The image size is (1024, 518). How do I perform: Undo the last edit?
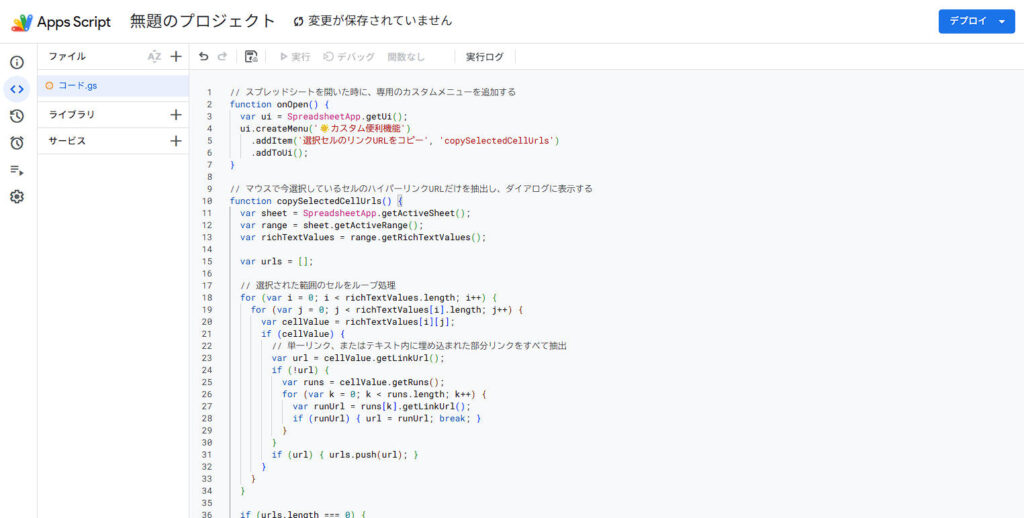pos(204,57)
